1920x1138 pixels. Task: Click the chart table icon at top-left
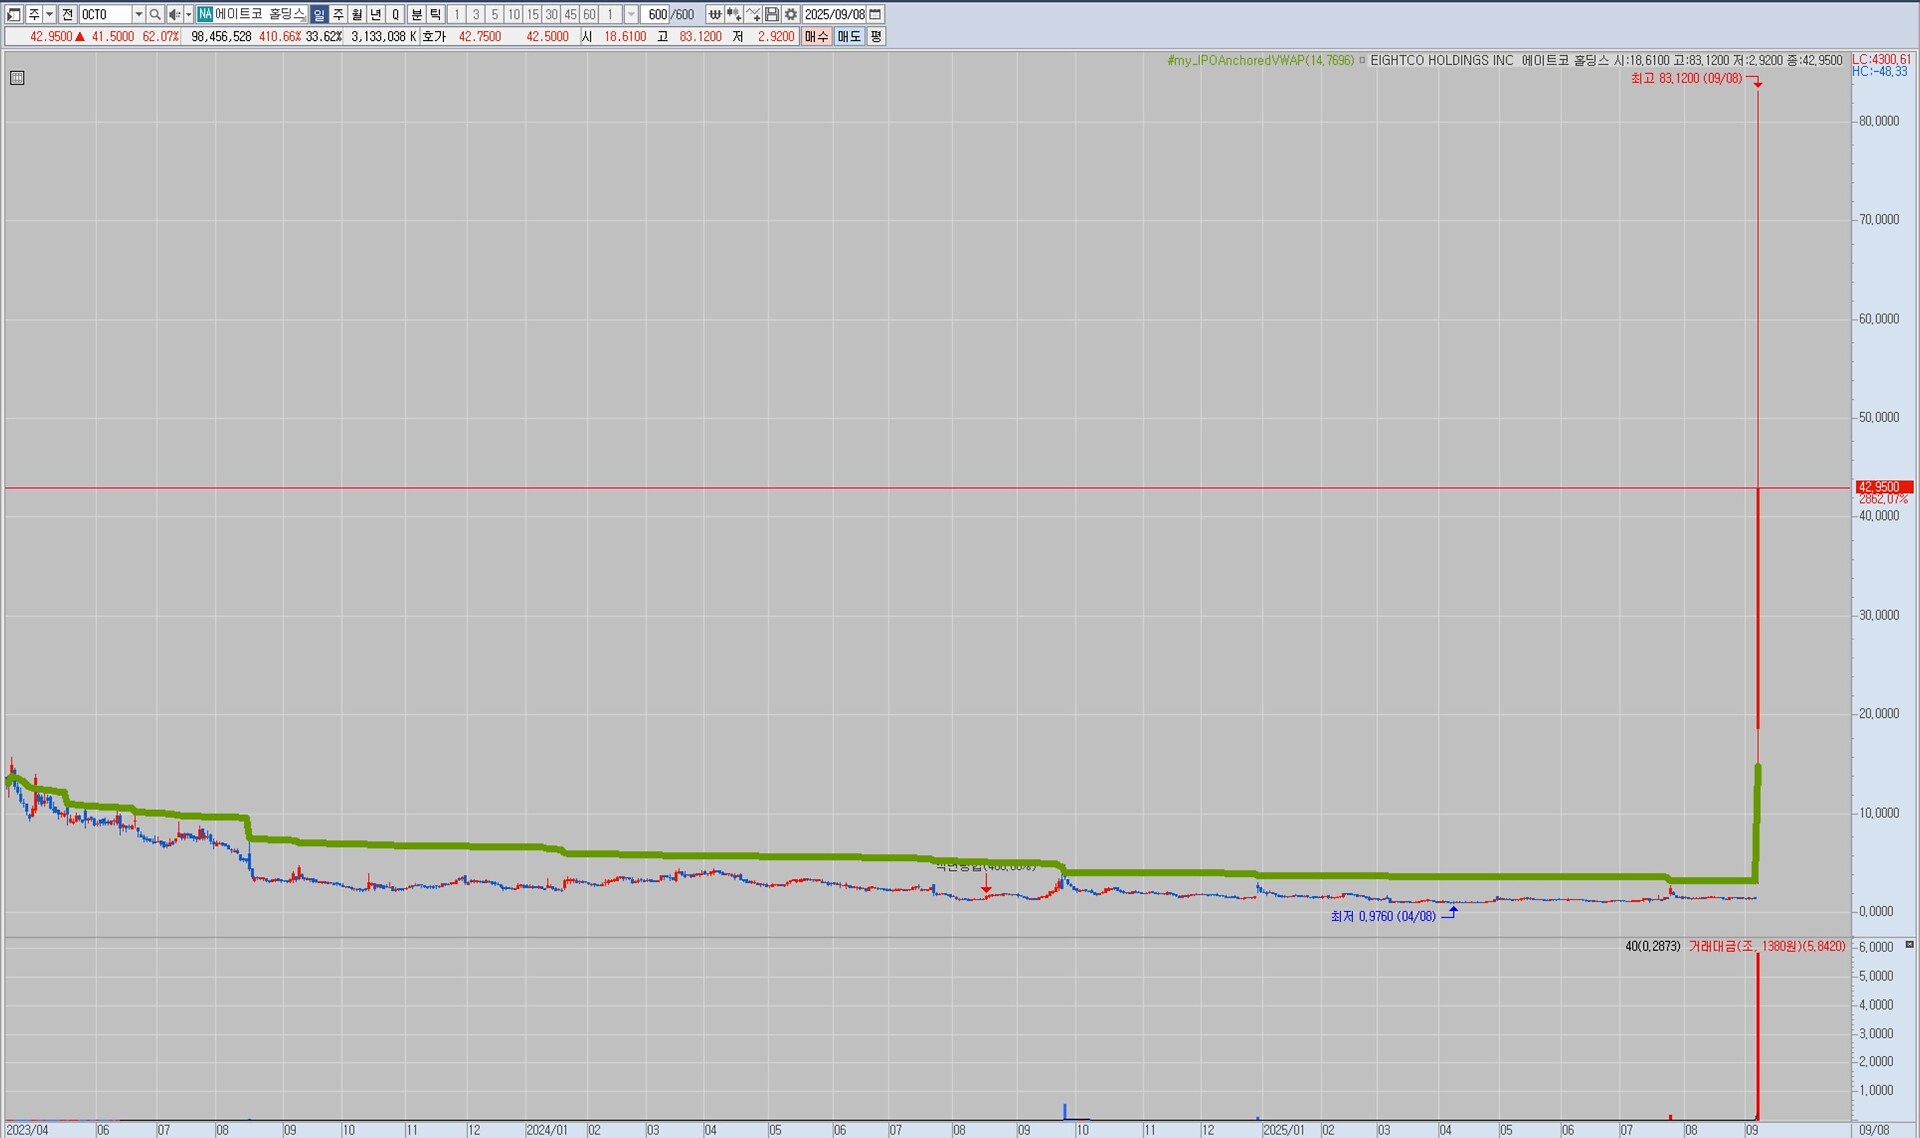click(17, 78)
